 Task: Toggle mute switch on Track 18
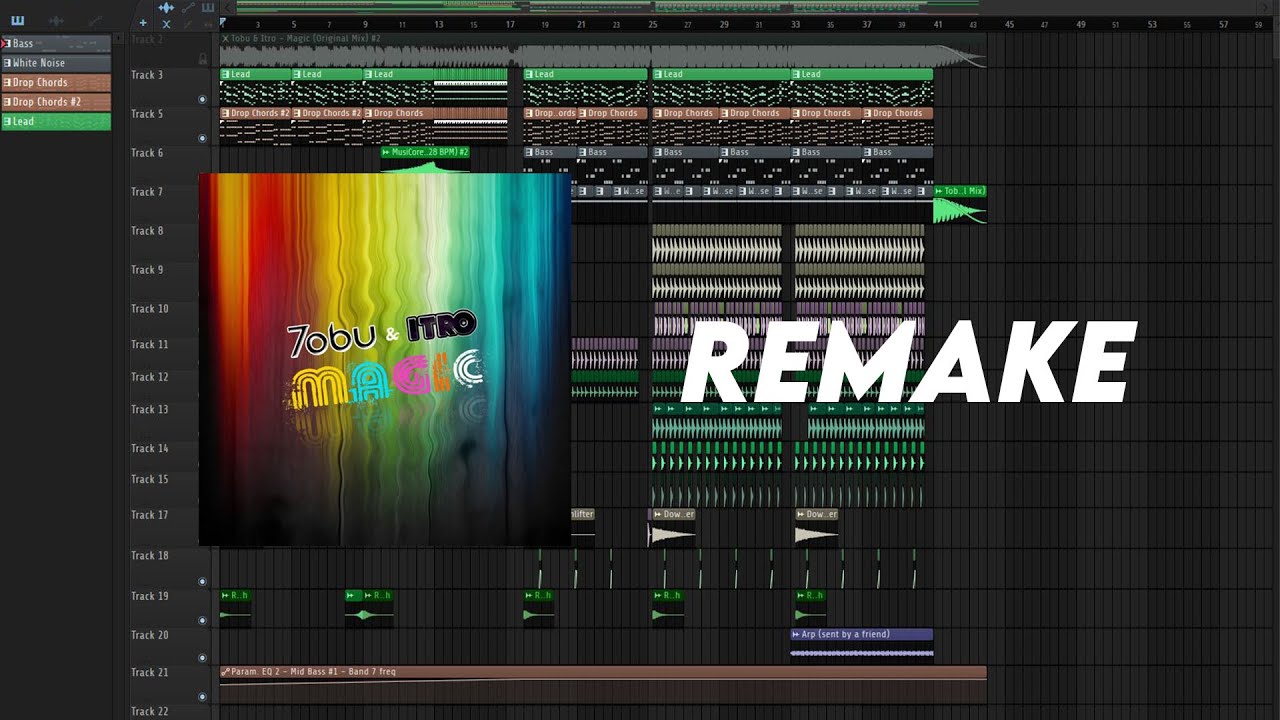tap(203, 581)
